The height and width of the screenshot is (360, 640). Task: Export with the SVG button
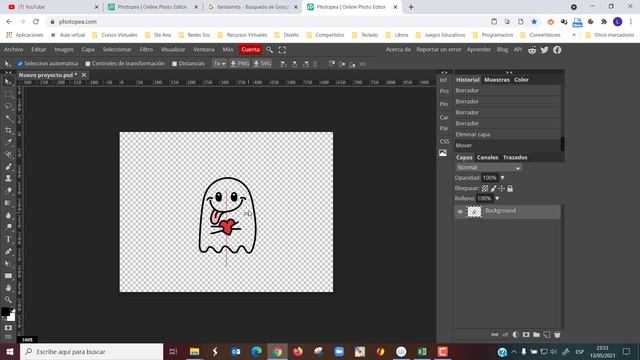click(262, 64)
